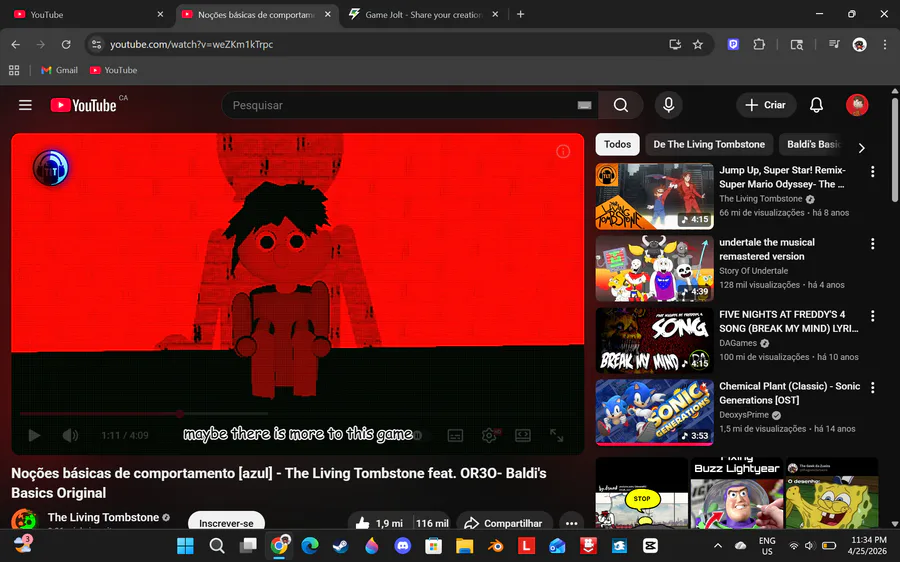Open the Criar create menu

[766, 105]
